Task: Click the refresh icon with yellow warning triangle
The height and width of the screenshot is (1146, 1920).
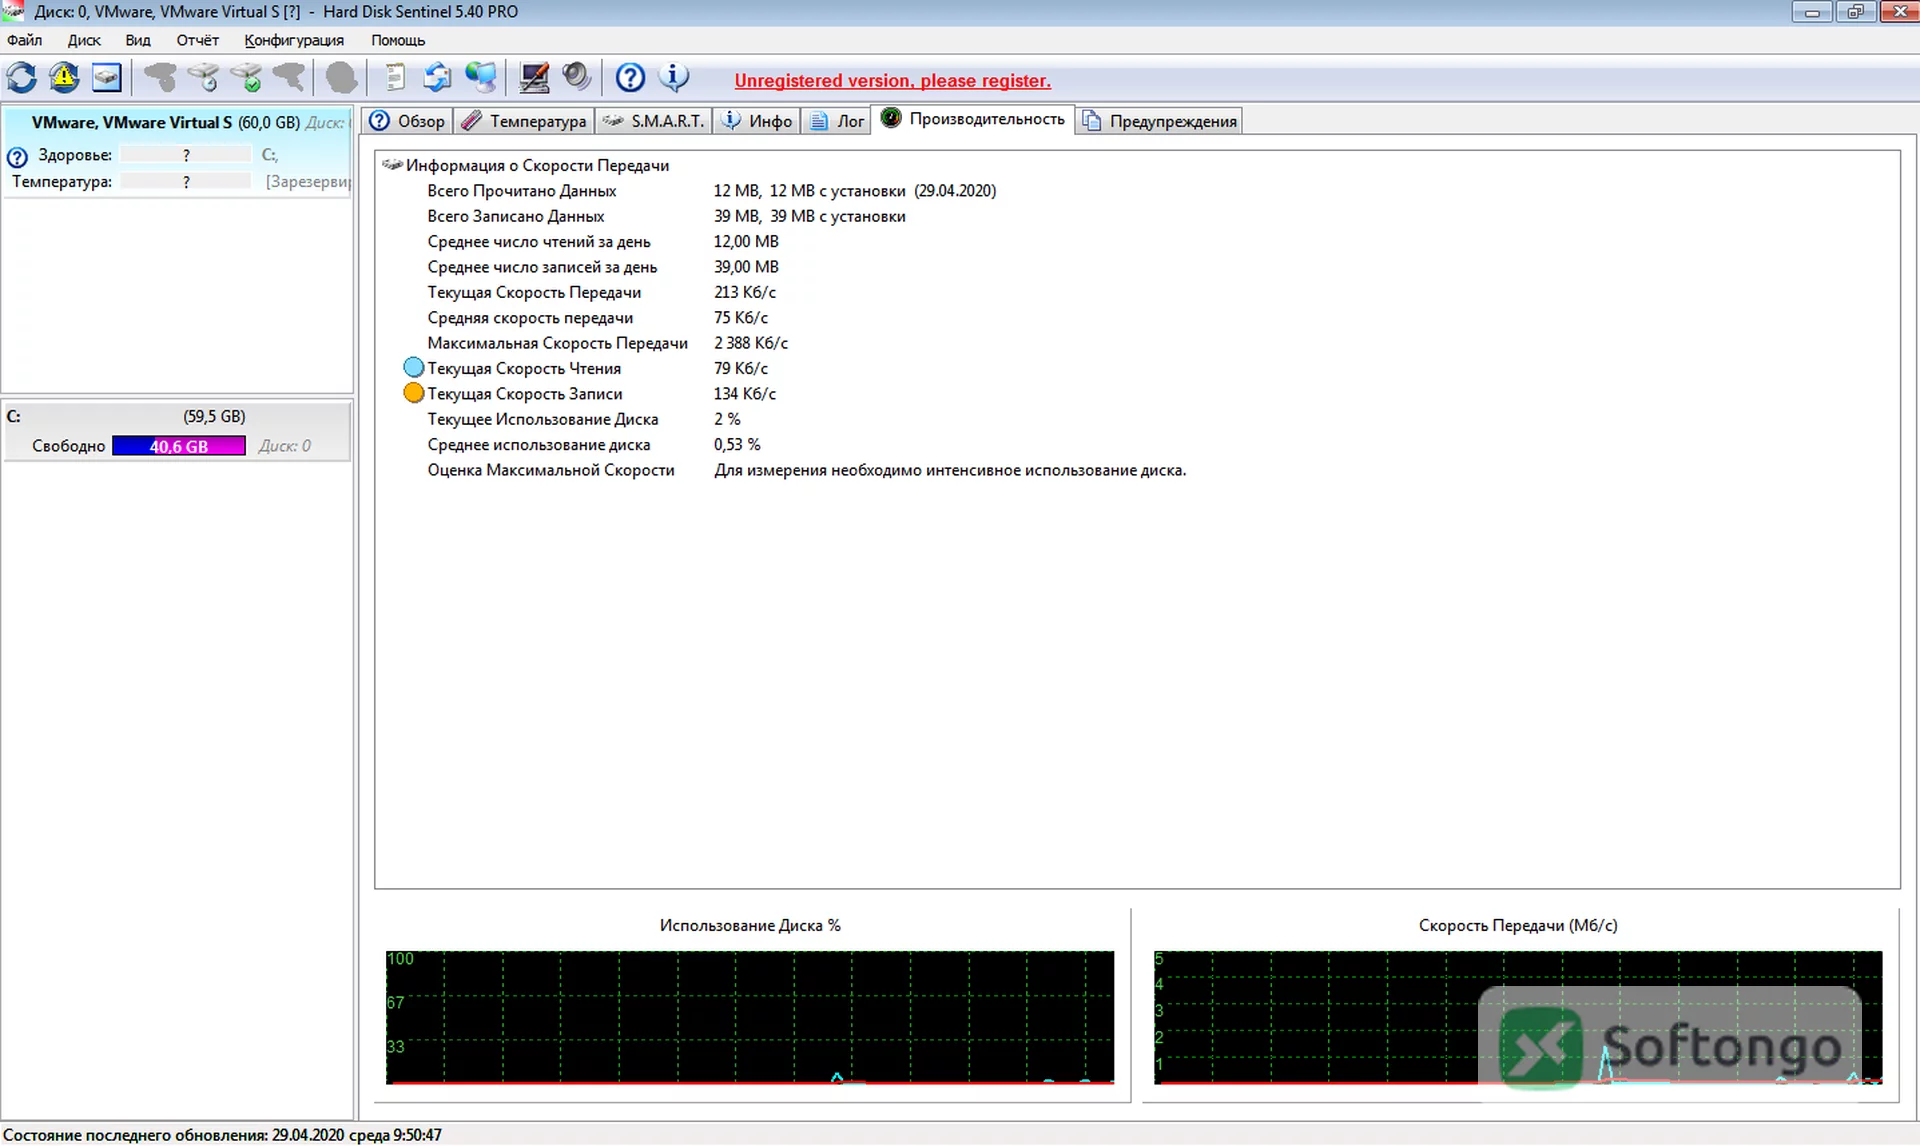Action: click(64, 77)
